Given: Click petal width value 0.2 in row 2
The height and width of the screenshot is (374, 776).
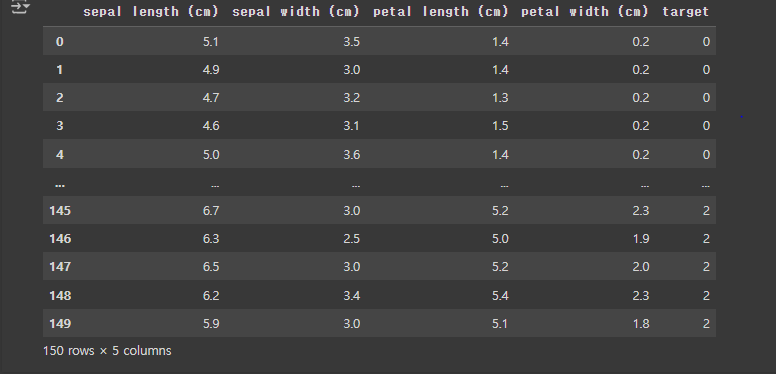Looking at the screenshot, I should 641,98.
